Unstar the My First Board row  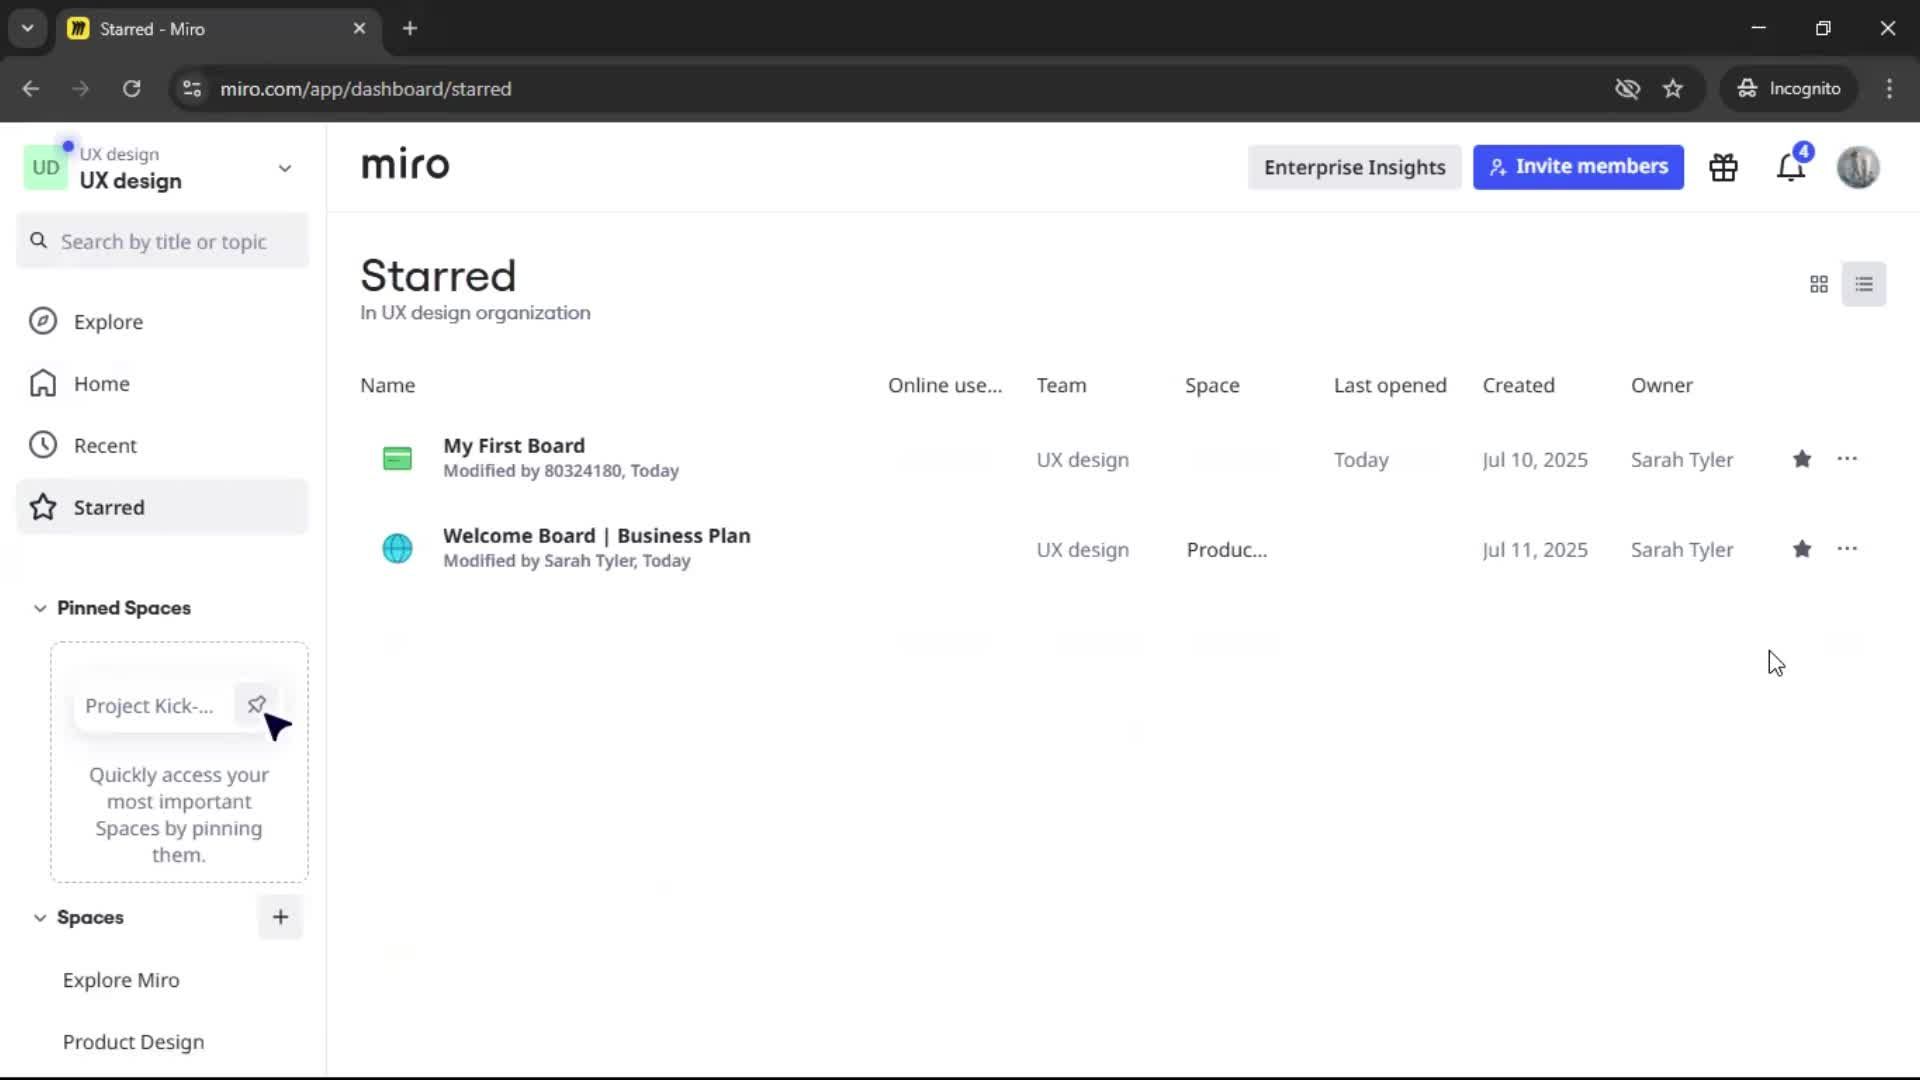(x=1802, y=459)
